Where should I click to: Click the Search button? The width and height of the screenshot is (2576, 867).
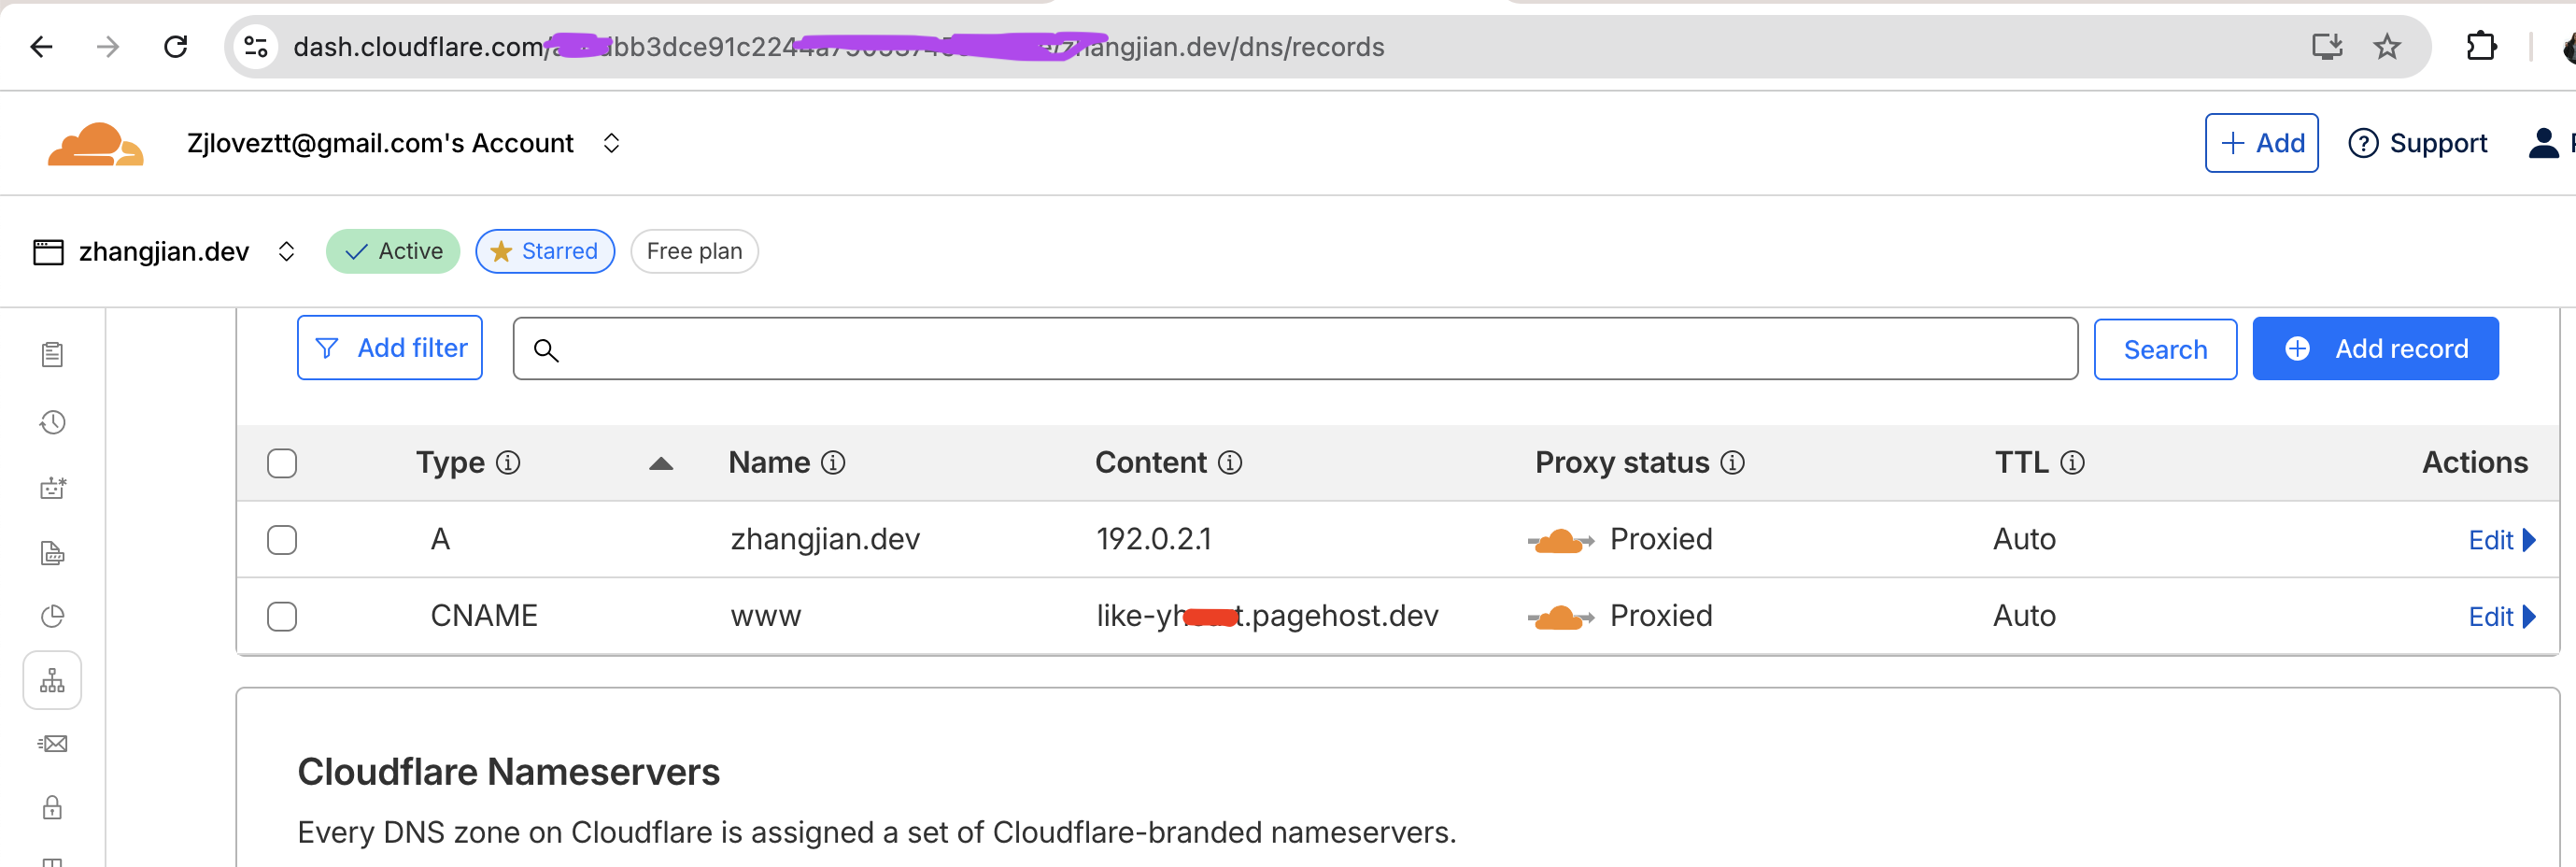click(x=2165, y=349)
